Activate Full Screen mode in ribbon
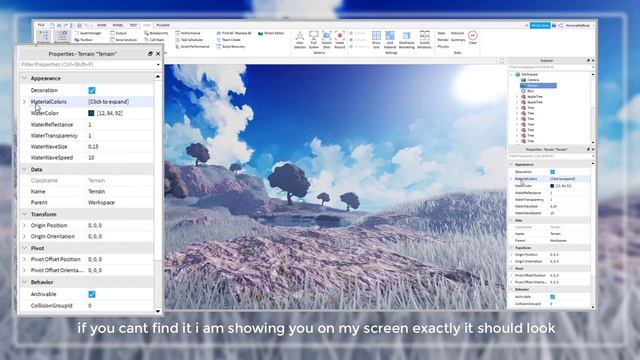 coord(313,40)
